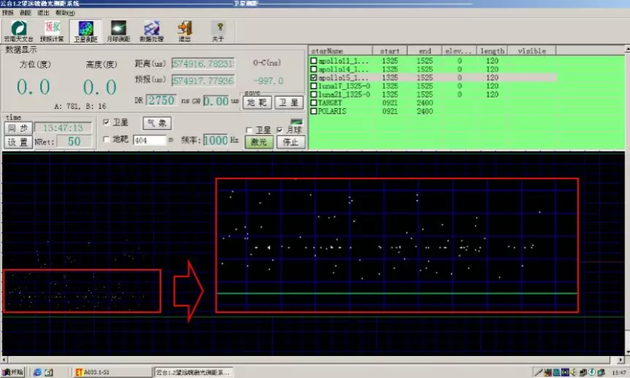Toggle the 月球 checkbox above 停止
Screen dimensions: 630x378
click(280, 130)
